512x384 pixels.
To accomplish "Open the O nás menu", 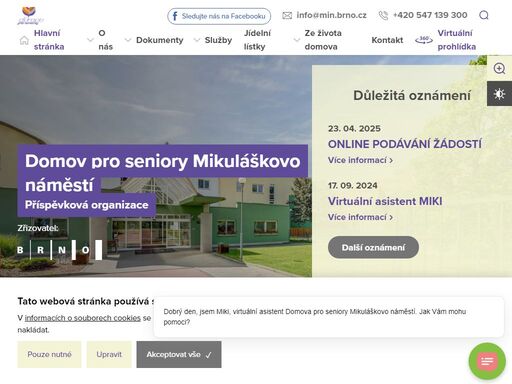I will 105,40.
